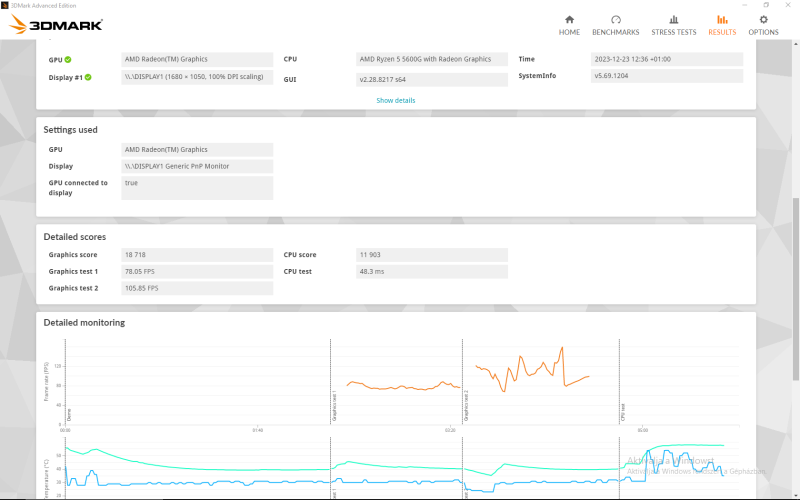800x500 pixels.
Task: Open Benchmarks gauge icon
Action: 616,19
